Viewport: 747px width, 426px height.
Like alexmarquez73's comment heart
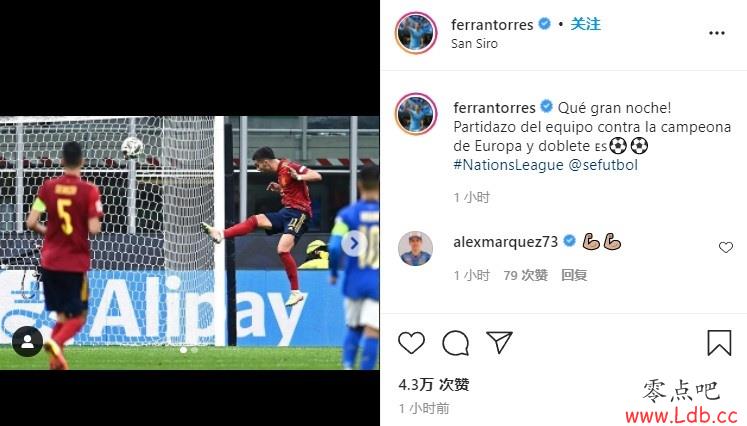pyautogui.click(x=726, y=247)
